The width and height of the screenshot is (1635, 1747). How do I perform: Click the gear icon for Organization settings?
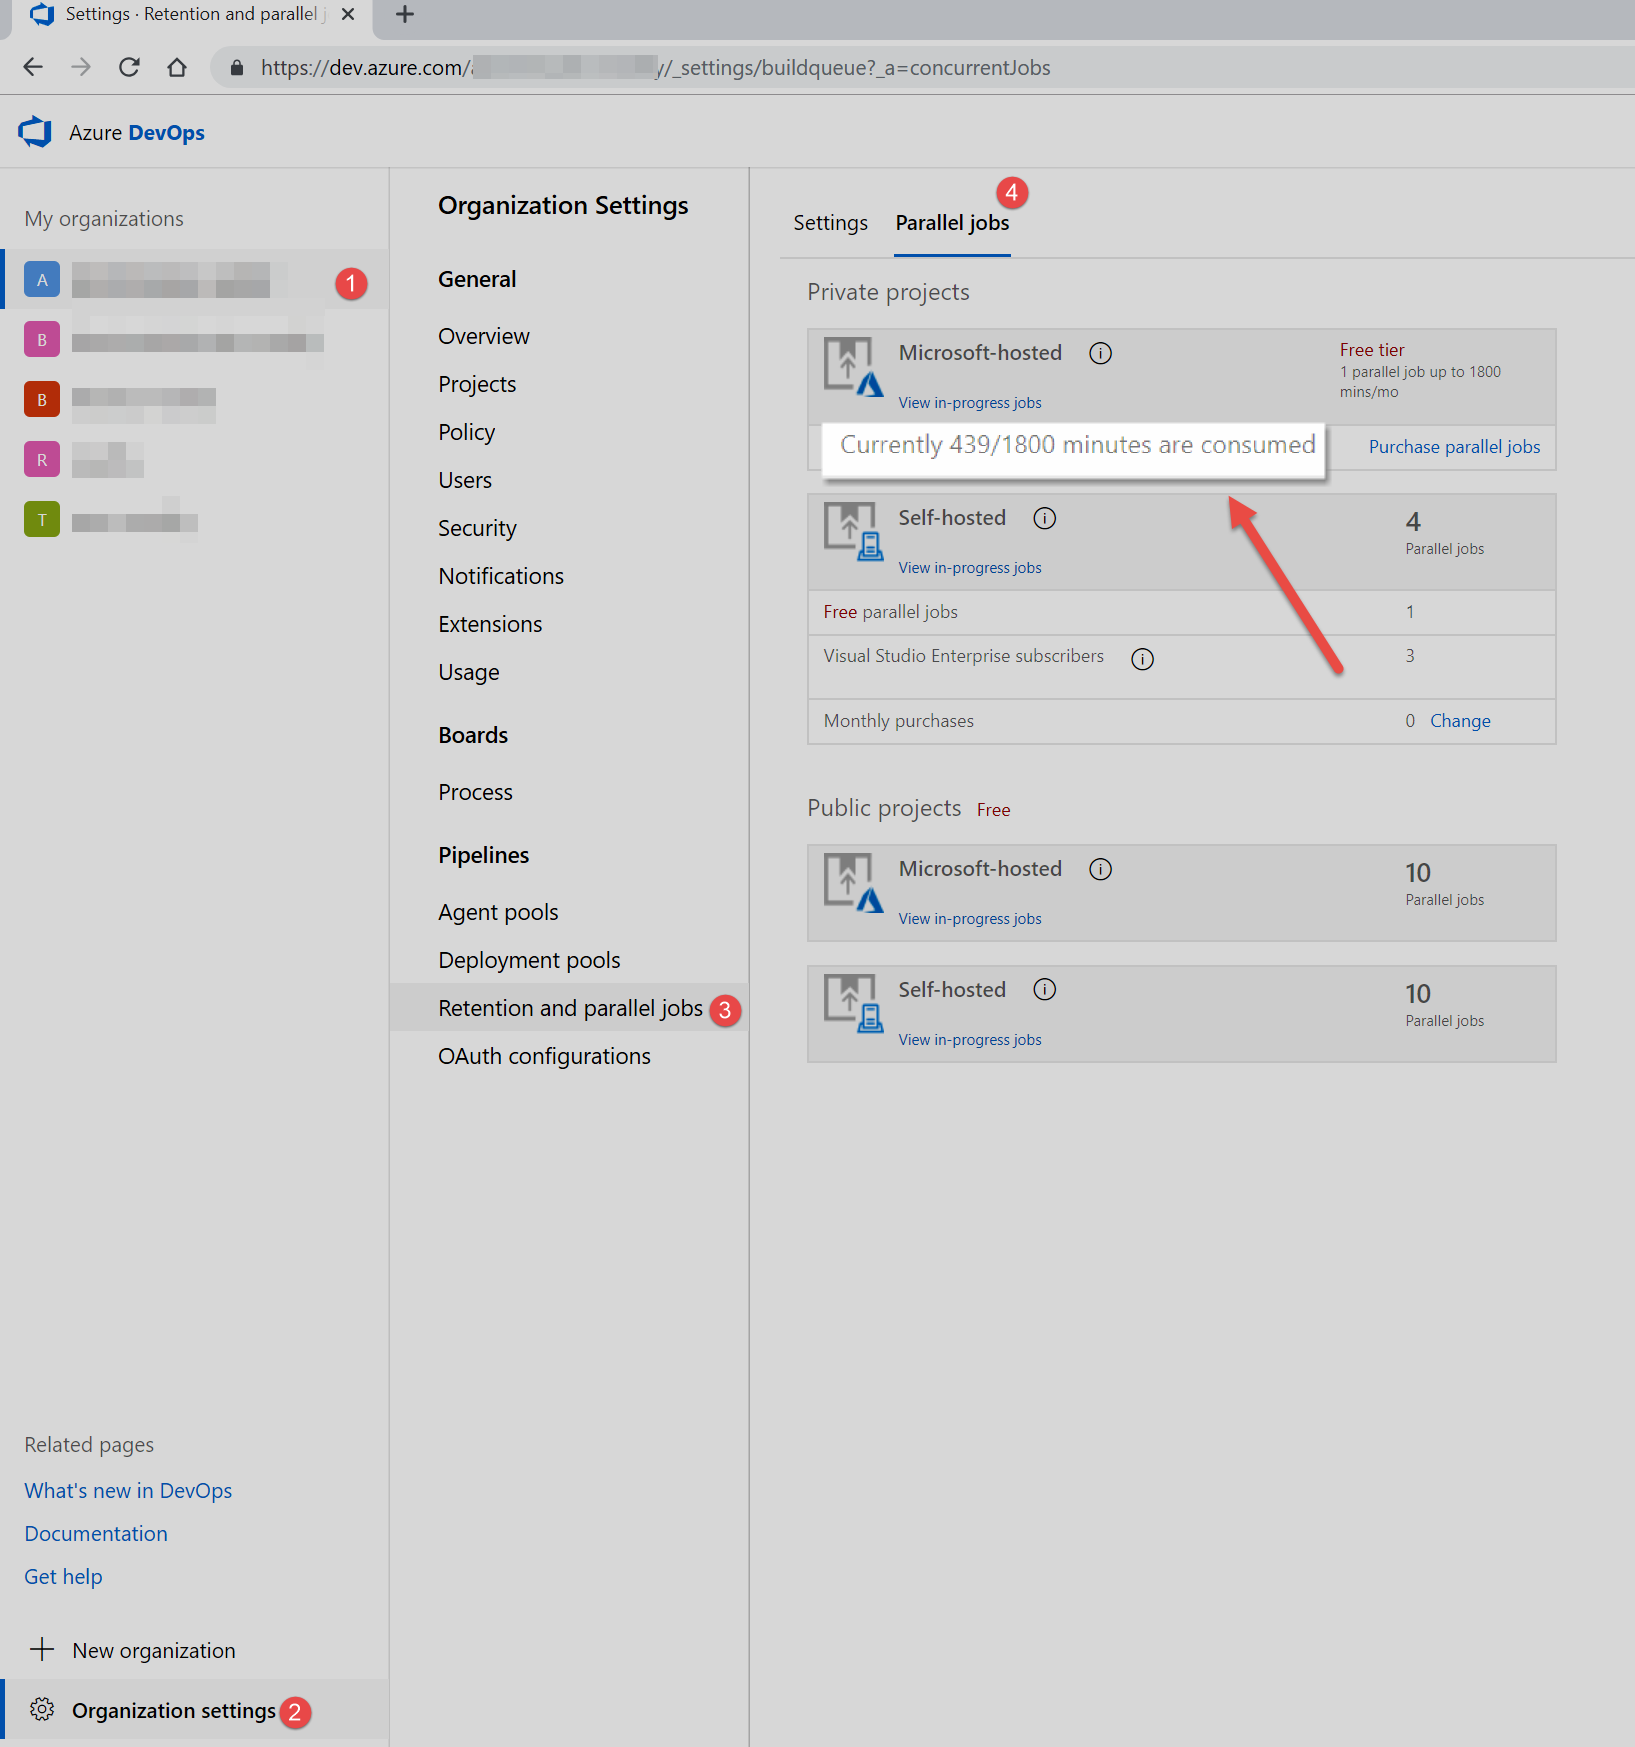42,1709
